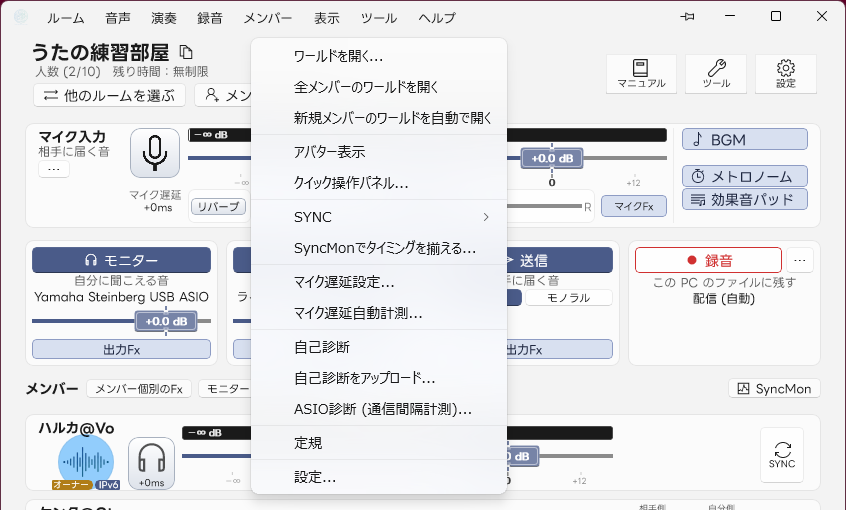Open the SyncMon panel button
The image size is (846, 510).
(x=774, y=389)
